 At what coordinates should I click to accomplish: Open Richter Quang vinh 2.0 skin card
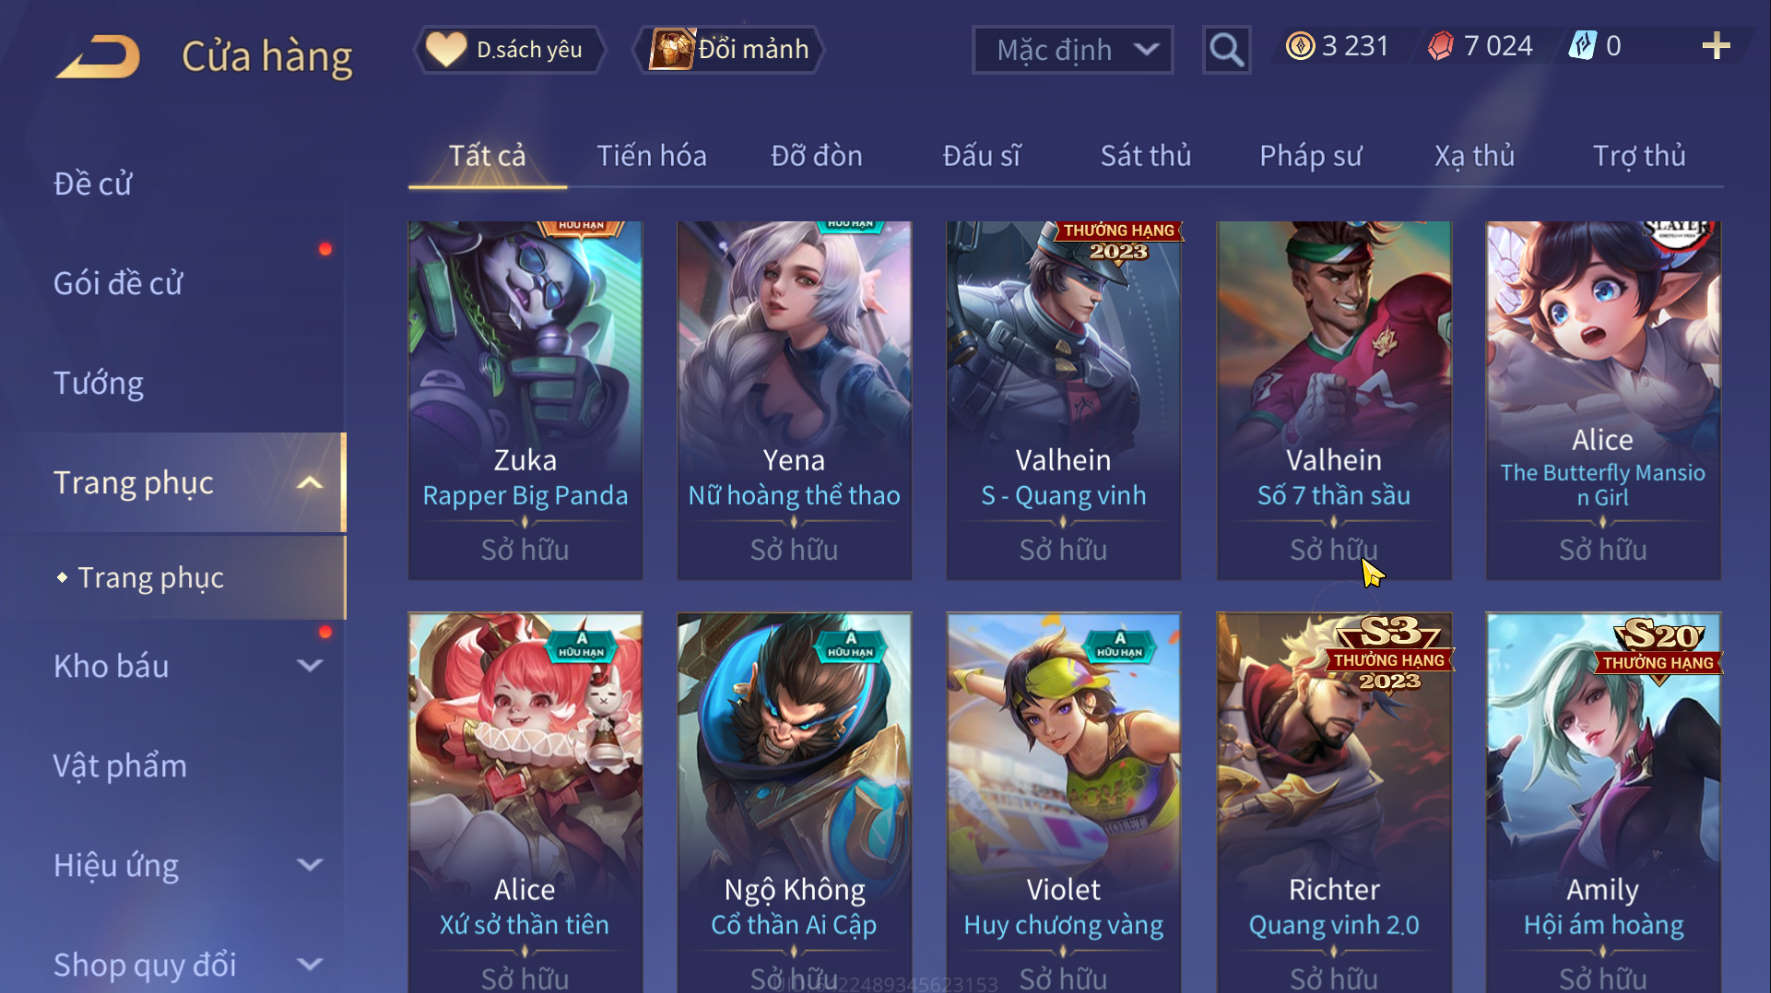(1333, 802)
